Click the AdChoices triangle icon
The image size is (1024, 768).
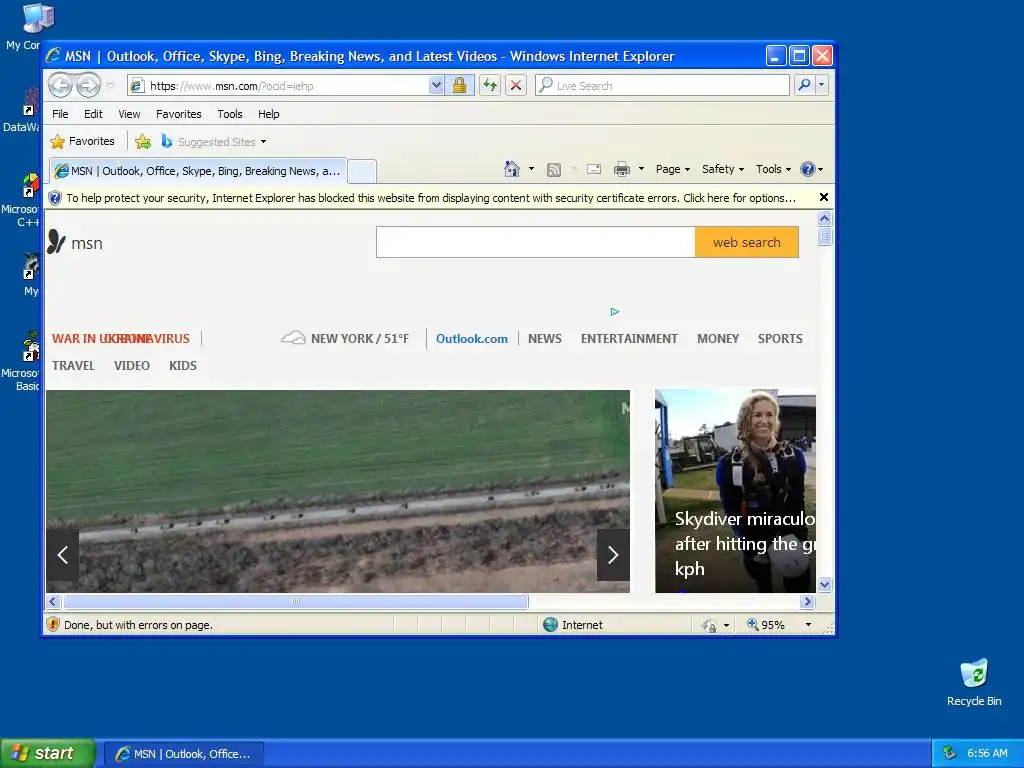(615, 312)
